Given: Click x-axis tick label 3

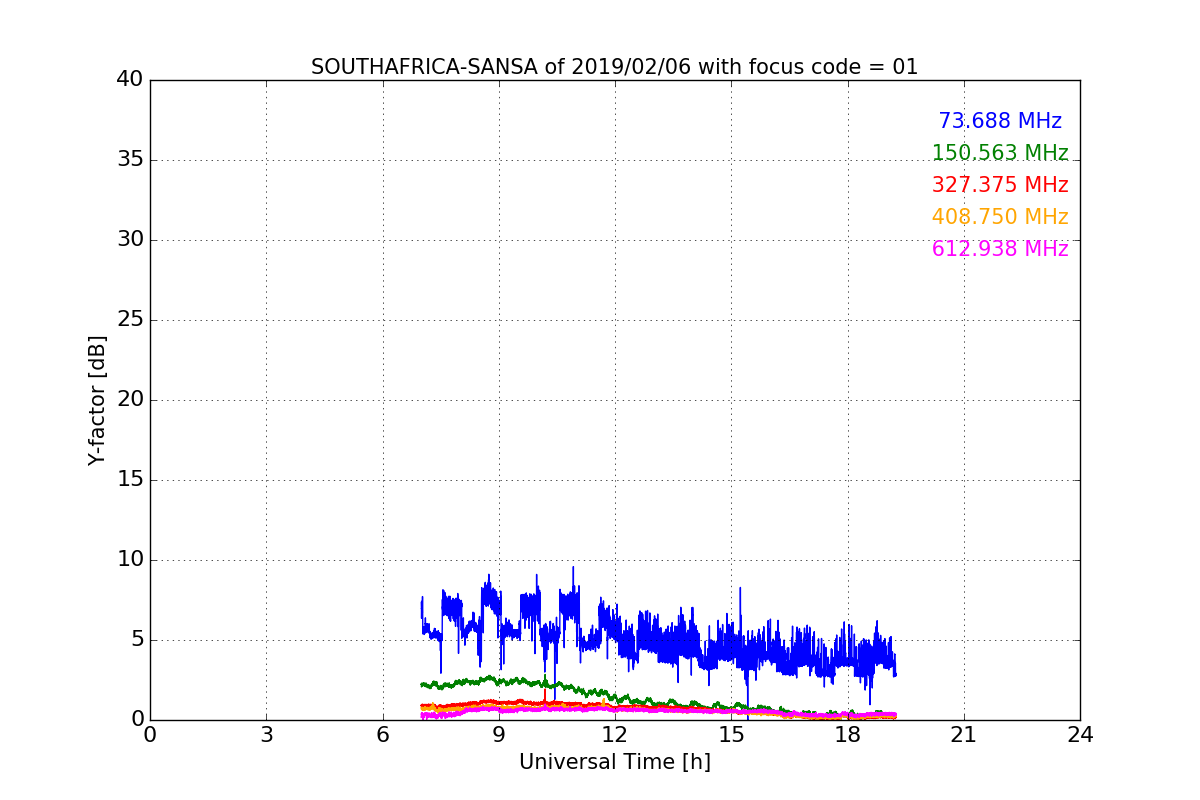Looking at the screenshot, I should coord(266,735).
